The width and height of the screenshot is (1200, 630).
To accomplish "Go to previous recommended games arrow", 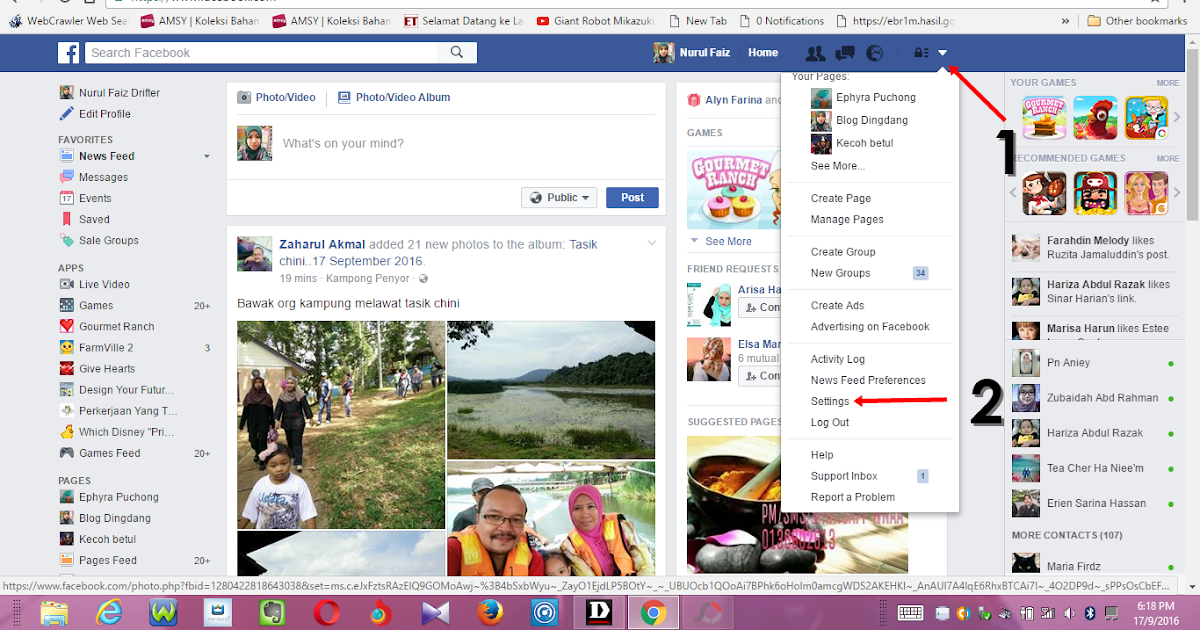I will [1013, 193].
